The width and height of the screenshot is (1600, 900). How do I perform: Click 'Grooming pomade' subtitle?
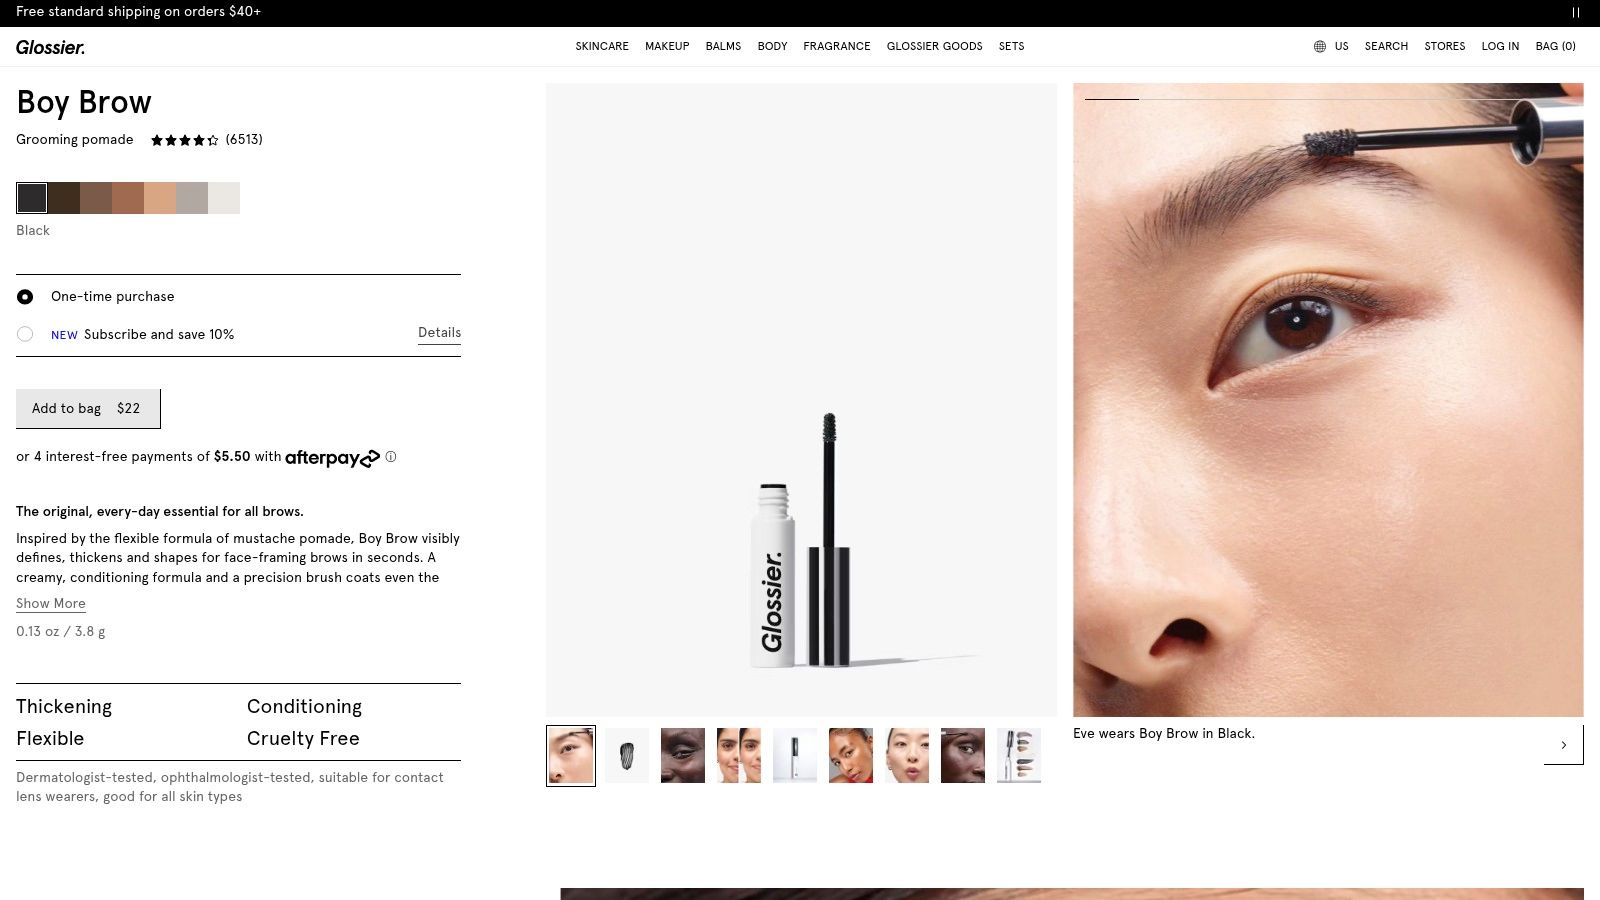(75, 140)
